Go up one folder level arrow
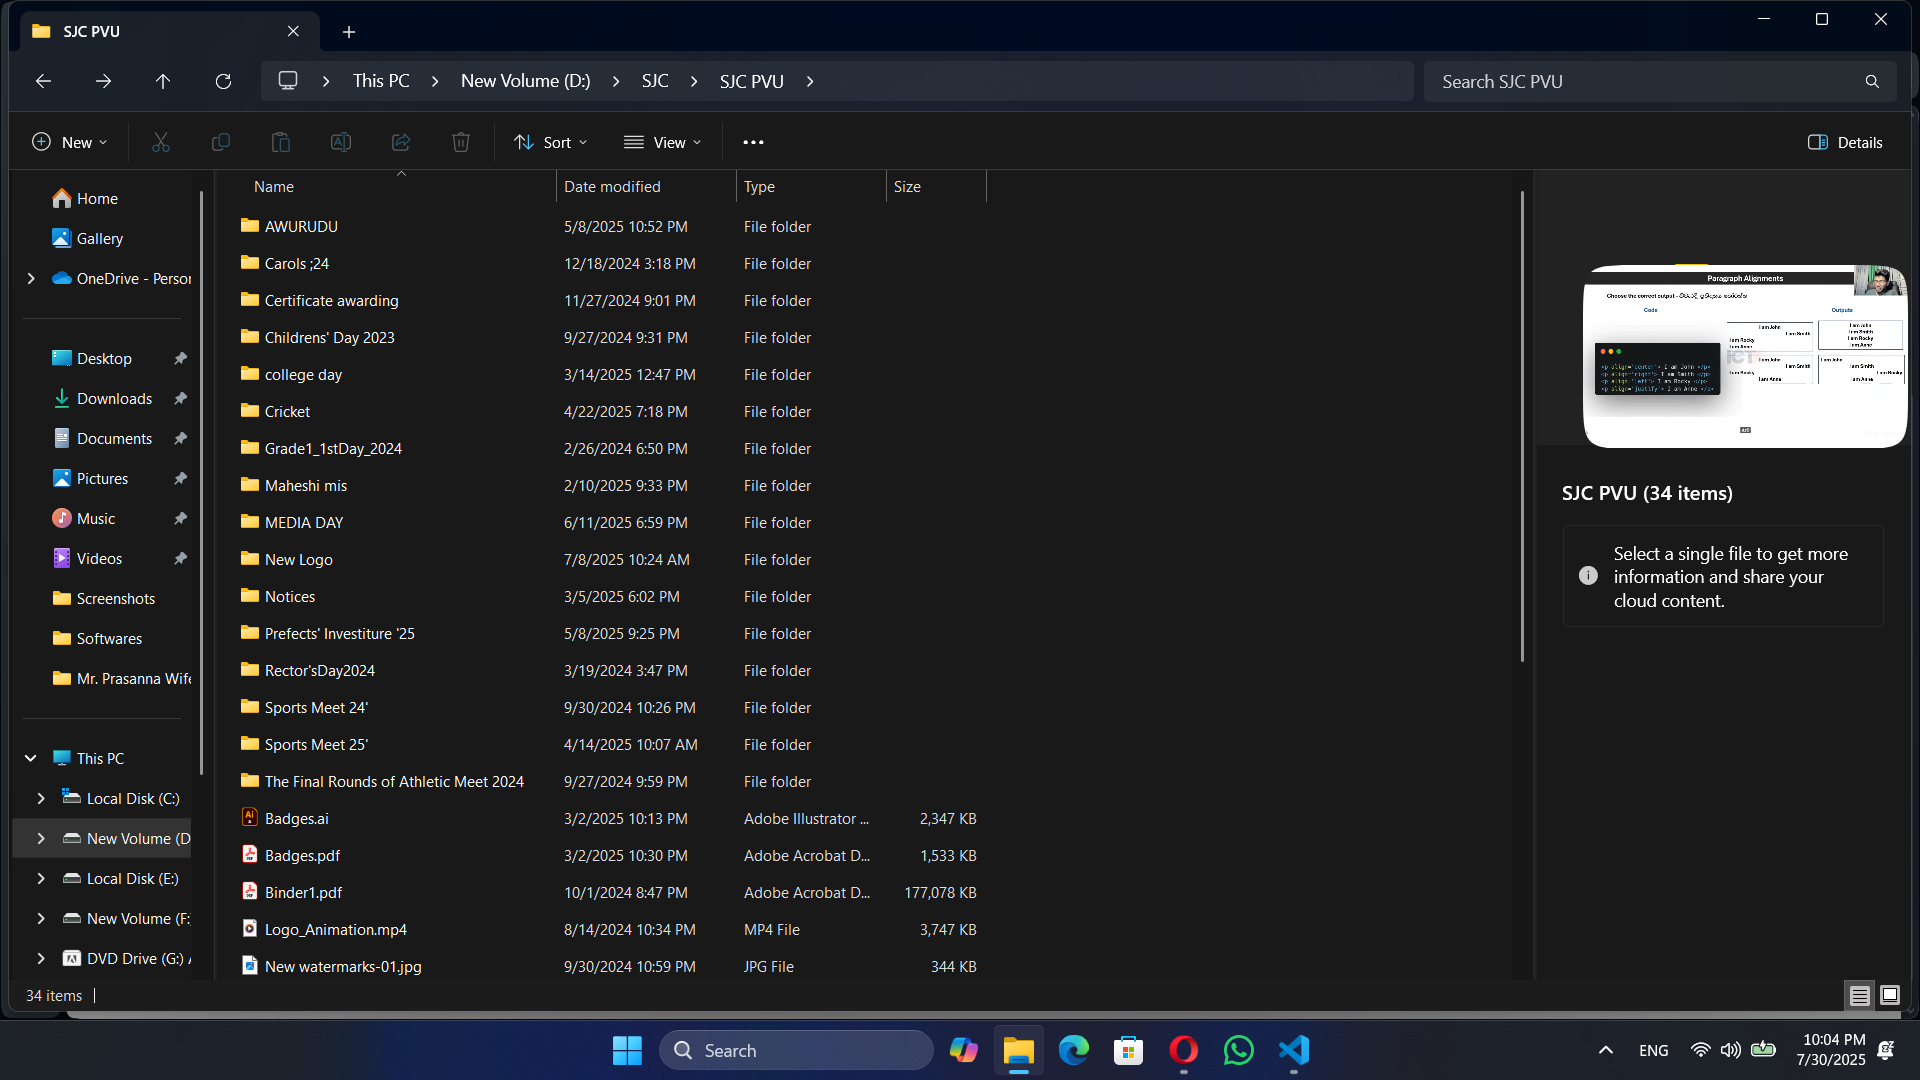The height and width of the screenshot is (1080, 1920). point(163,81)
